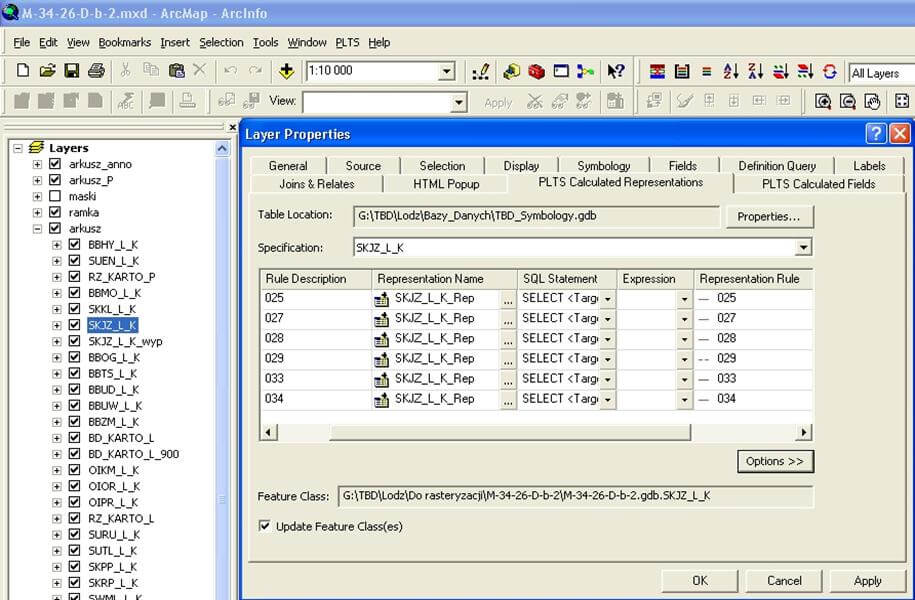Image resolution: width=915 pixels, height=600 pixels.
Task: Hide the SKRP_L_K layer
Action: click(x=74, y=582)
